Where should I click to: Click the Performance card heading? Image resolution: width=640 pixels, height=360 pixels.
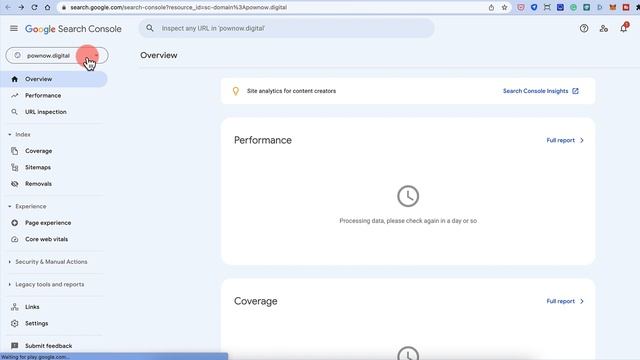pyautogui.click(x=263, y=140)
